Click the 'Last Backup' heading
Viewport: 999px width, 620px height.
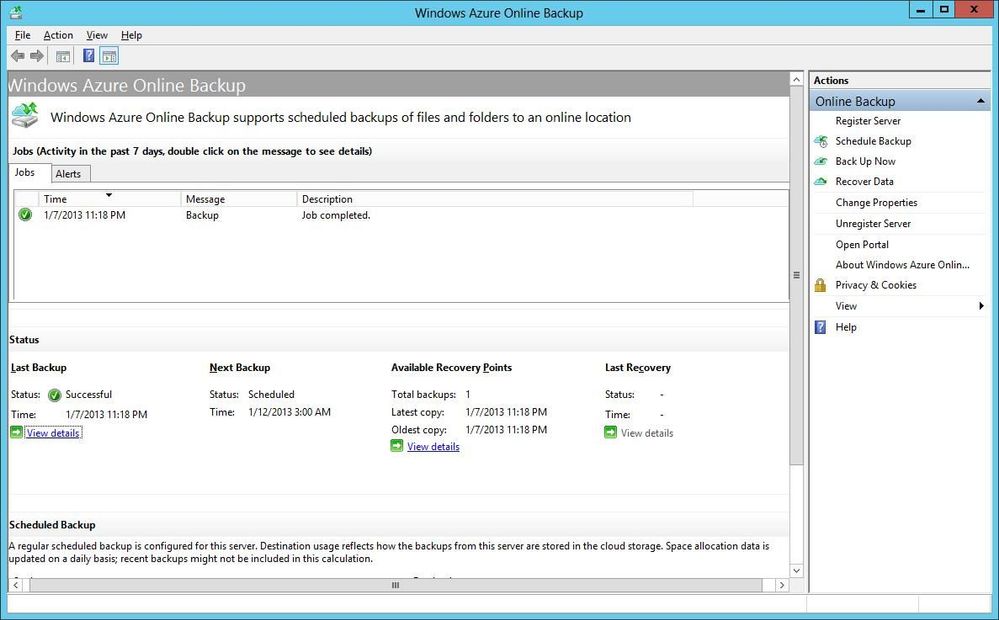pos(38,368)
